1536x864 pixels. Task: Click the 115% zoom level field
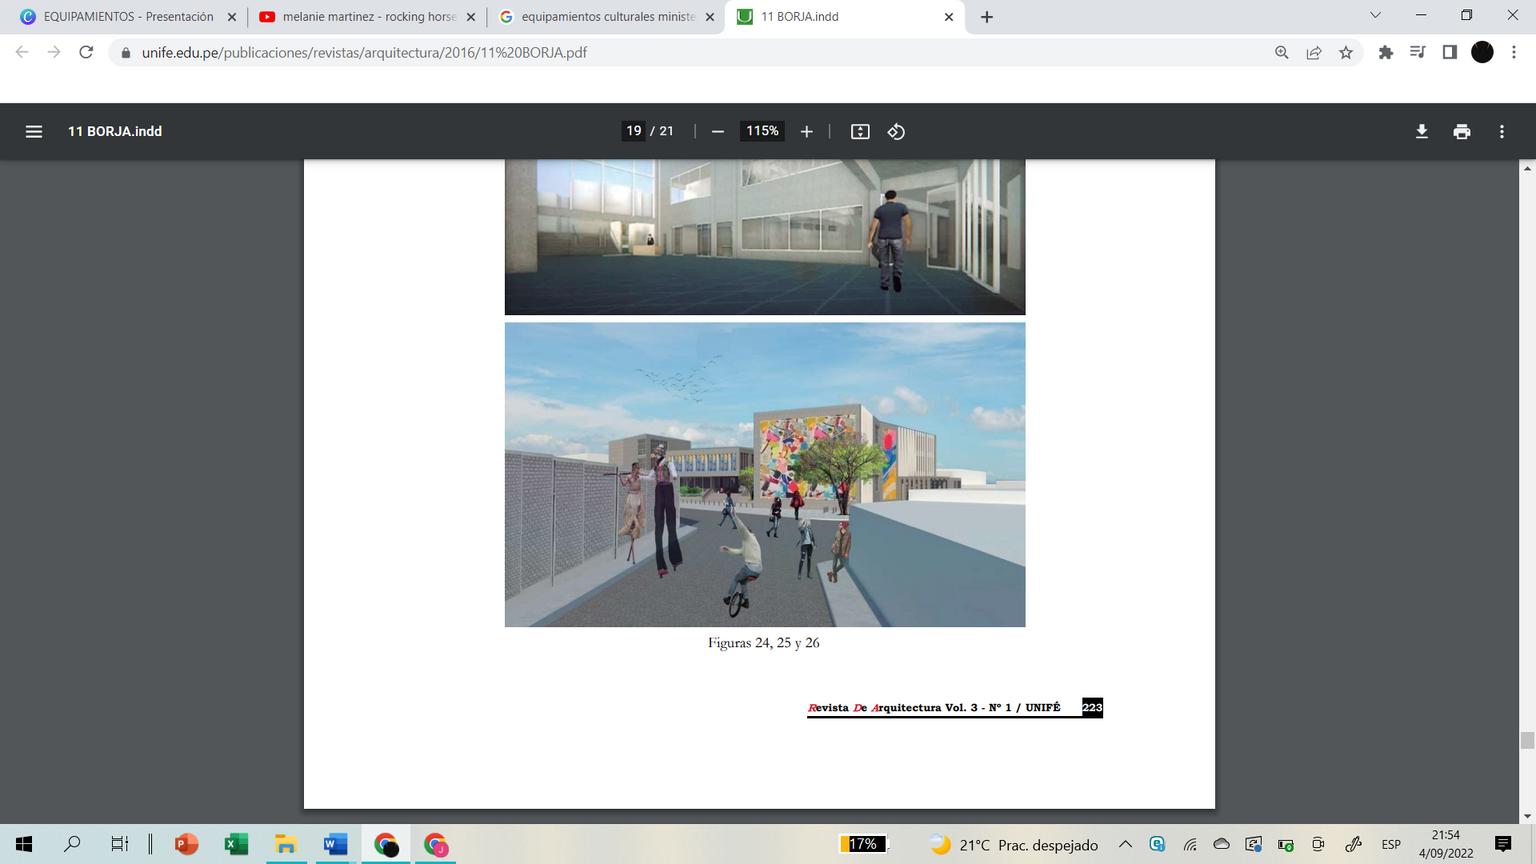point(763,131)
